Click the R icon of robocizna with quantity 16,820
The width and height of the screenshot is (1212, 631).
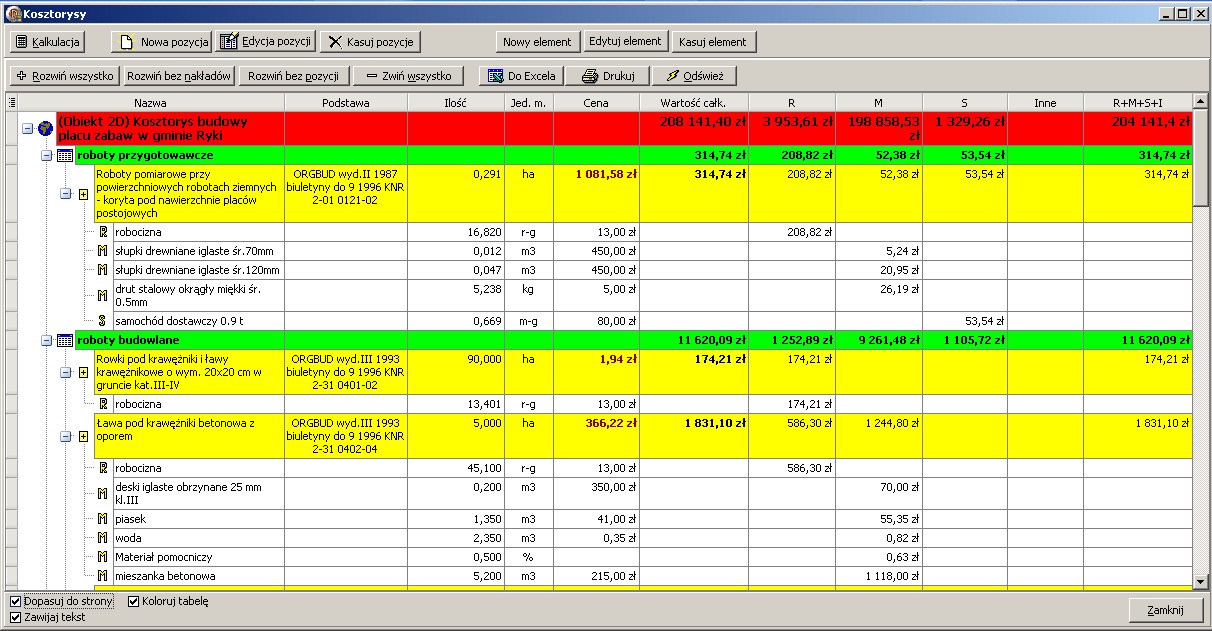coord(103,232)
